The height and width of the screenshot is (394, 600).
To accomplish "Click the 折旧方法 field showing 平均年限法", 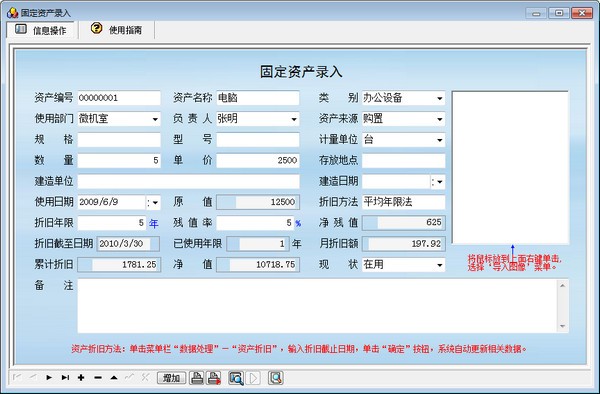I will click(x=404, y=202).
